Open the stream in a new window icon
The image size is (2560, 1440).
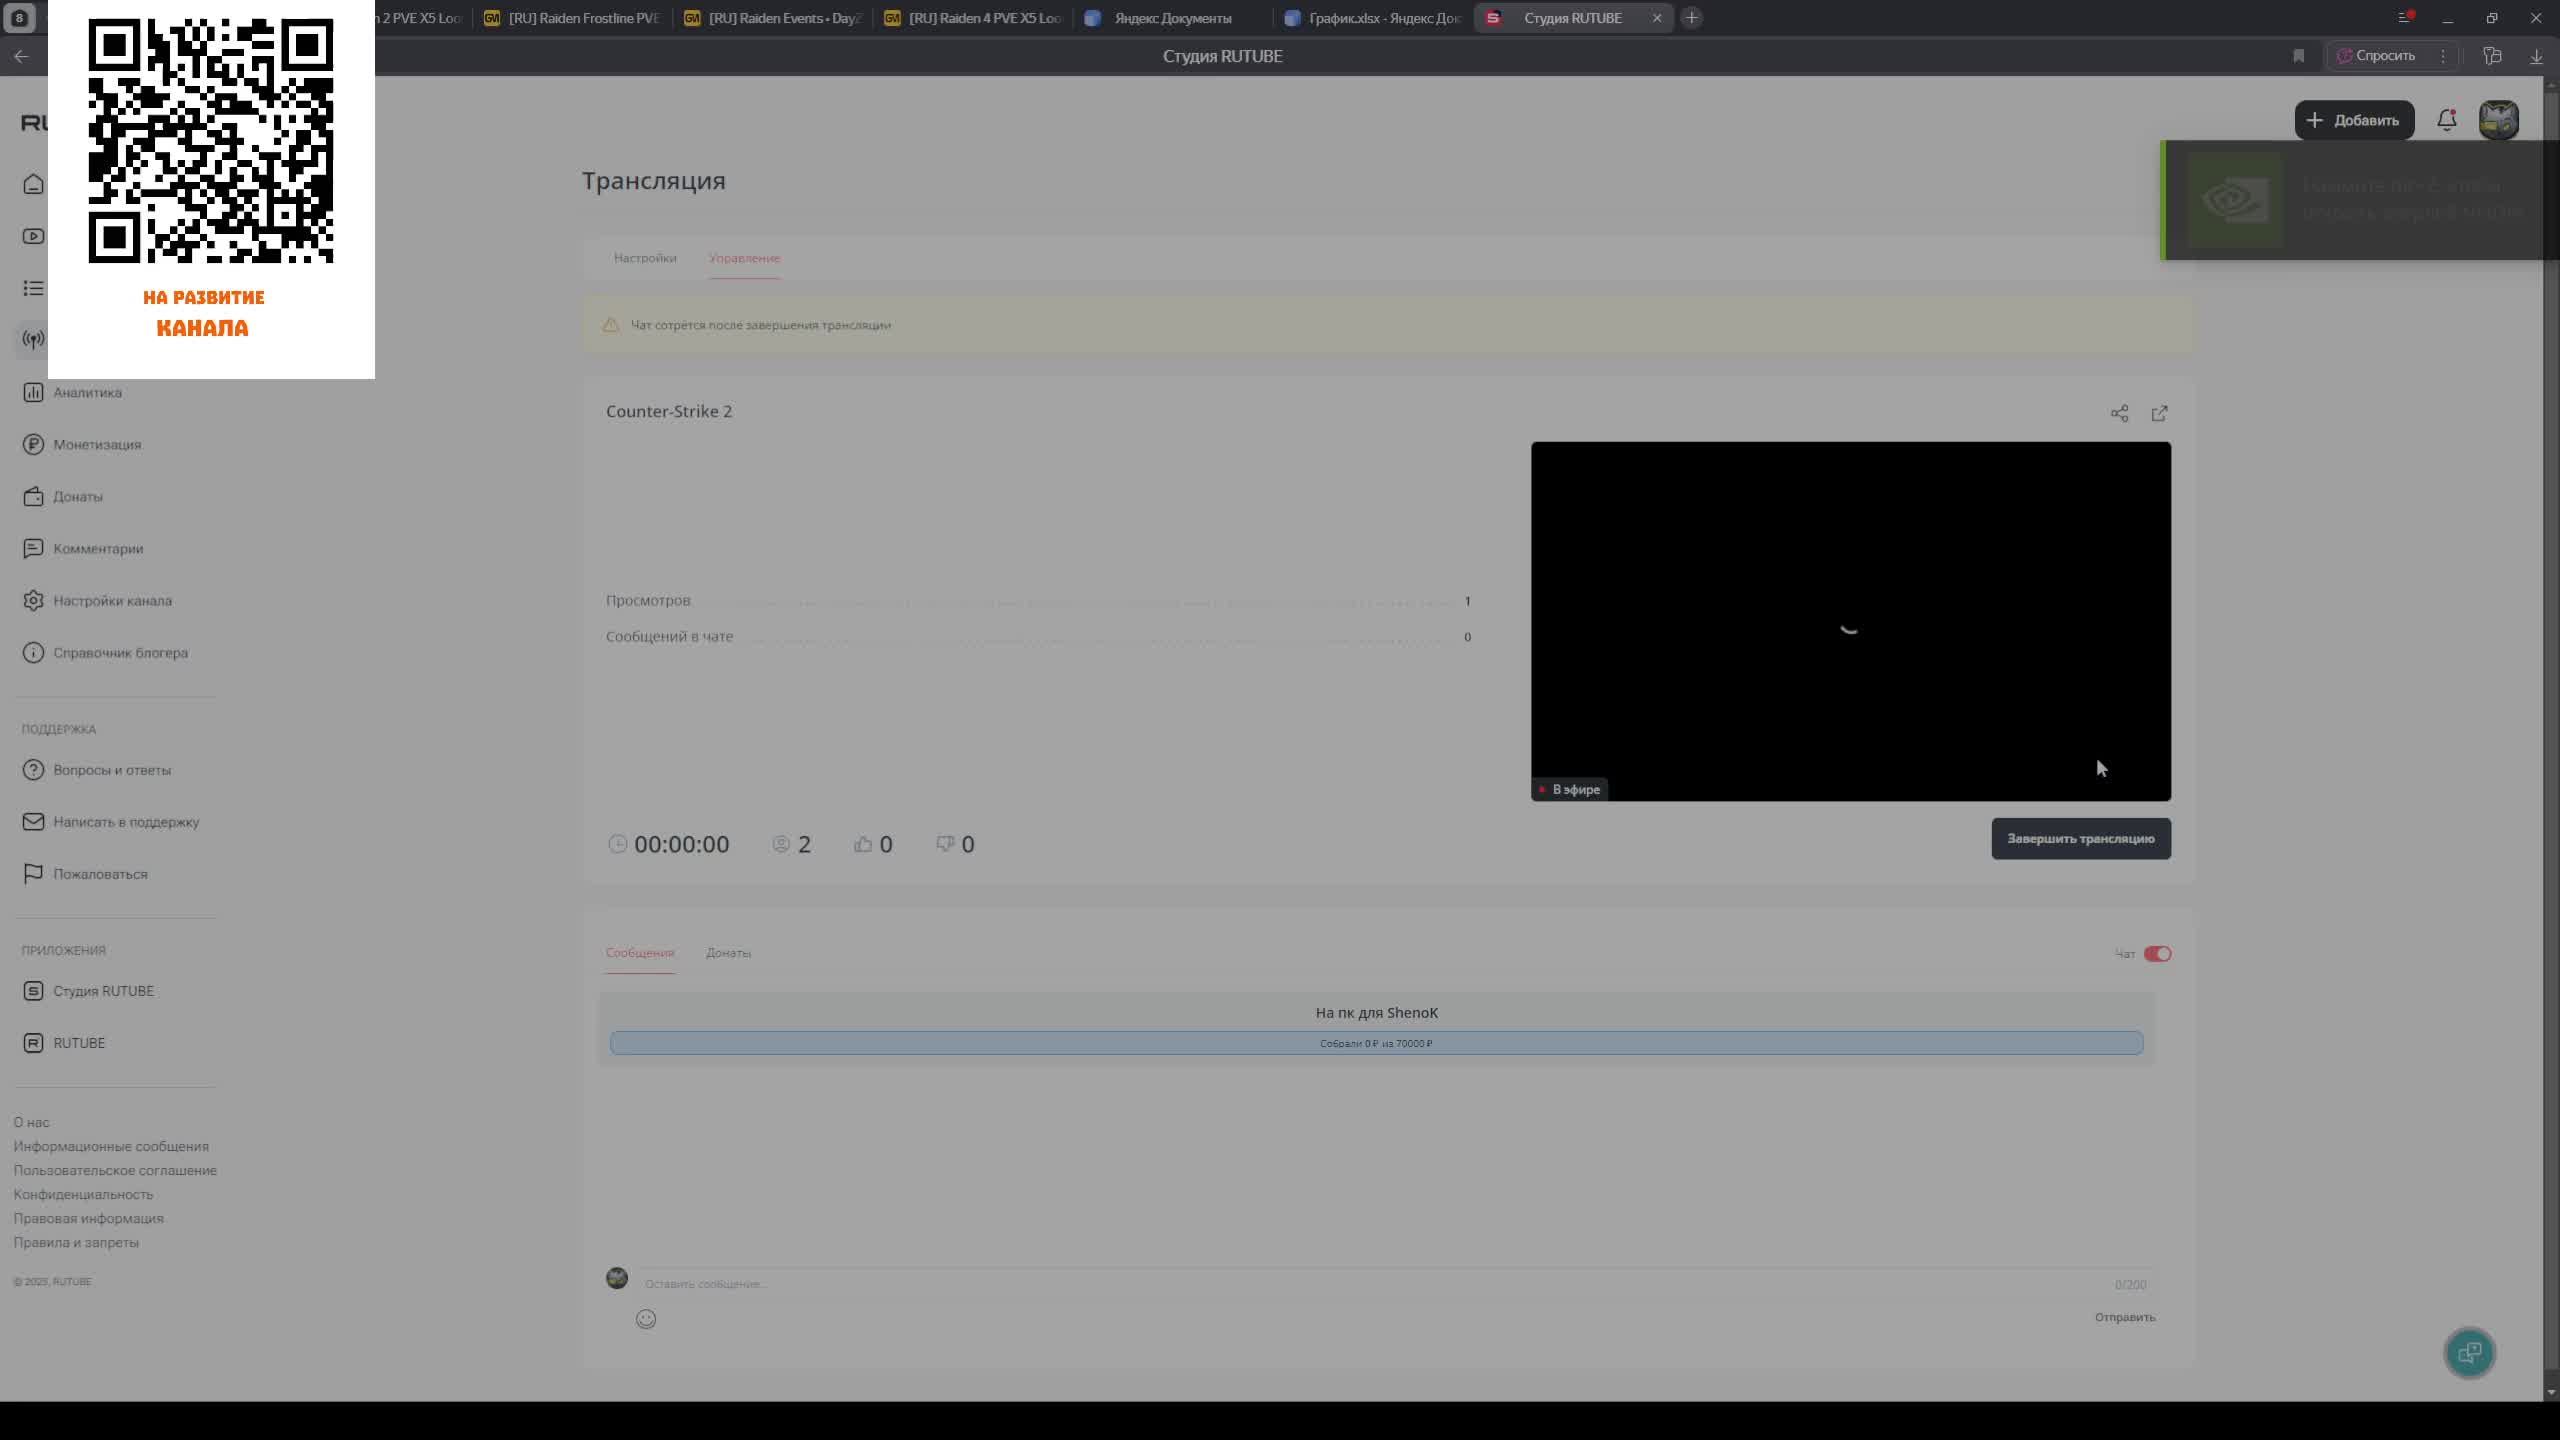2160,413
